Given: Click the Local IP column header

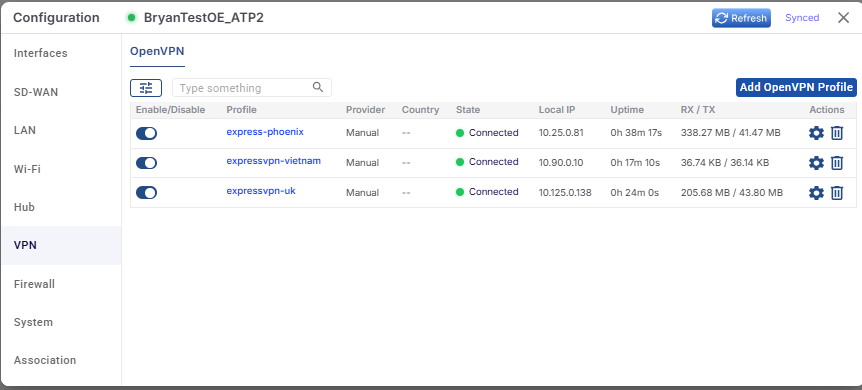Looking at the screenshot, I should tap(557, 109).
